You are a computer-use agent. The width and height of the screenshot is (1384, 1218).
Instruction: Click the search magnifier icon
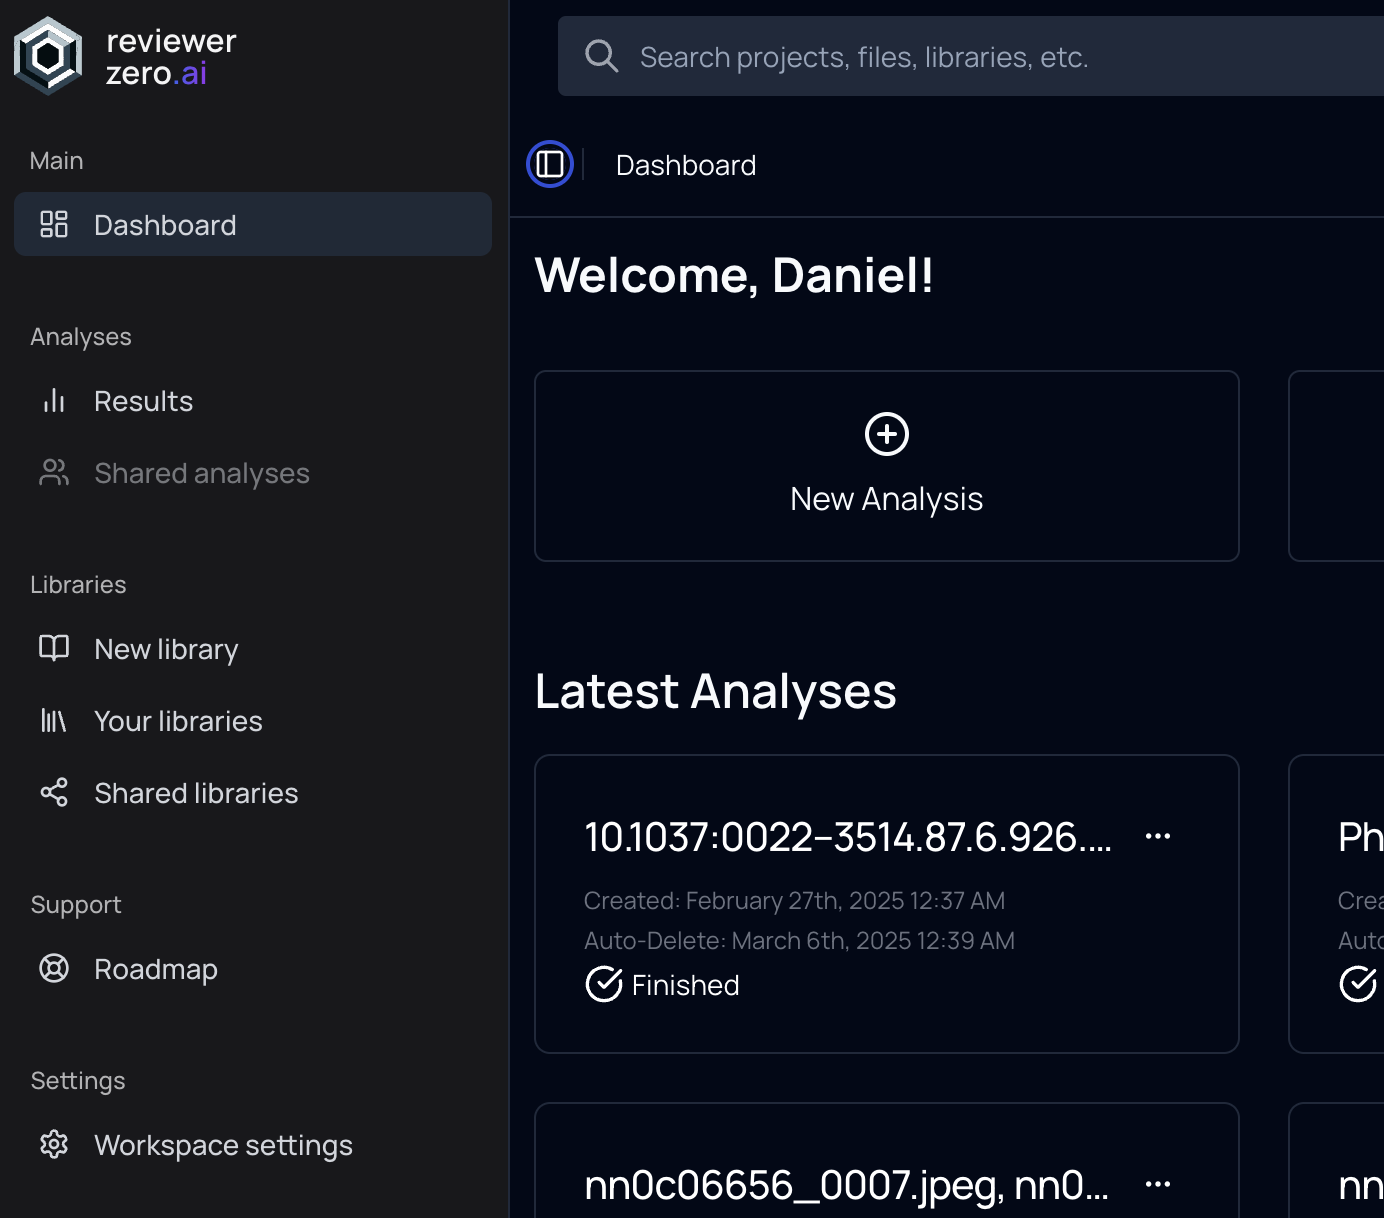point(601,56)
